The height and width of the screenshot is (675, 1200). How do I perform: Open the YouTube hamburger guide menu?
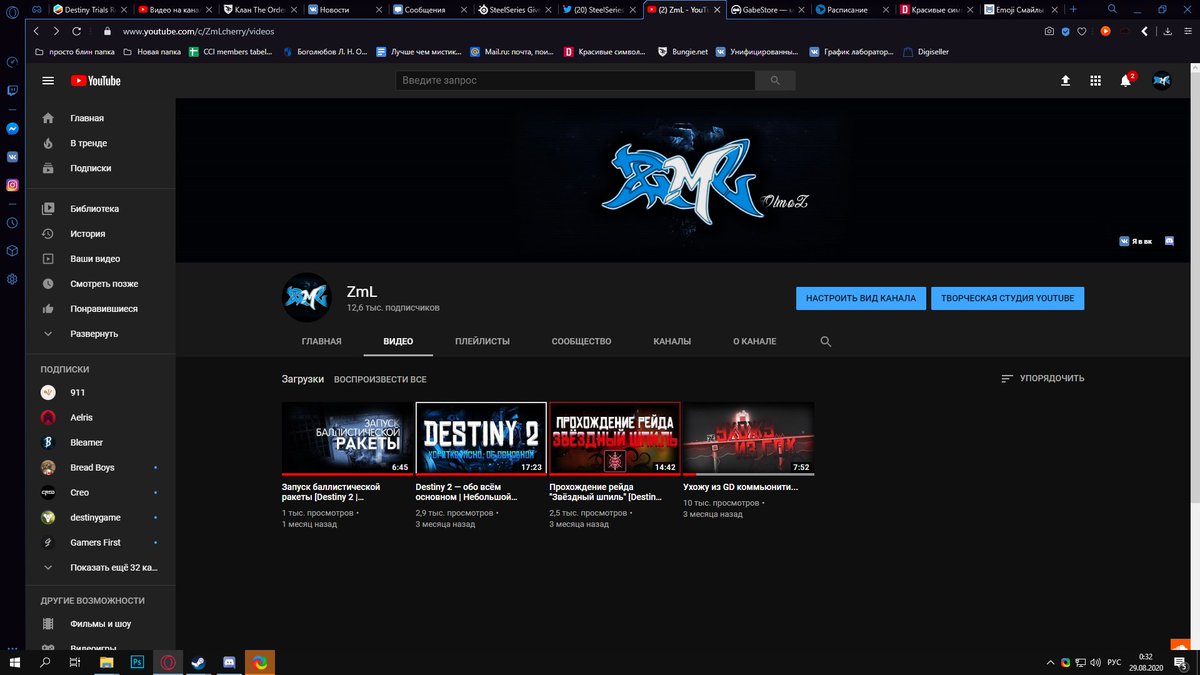(48, 80)
